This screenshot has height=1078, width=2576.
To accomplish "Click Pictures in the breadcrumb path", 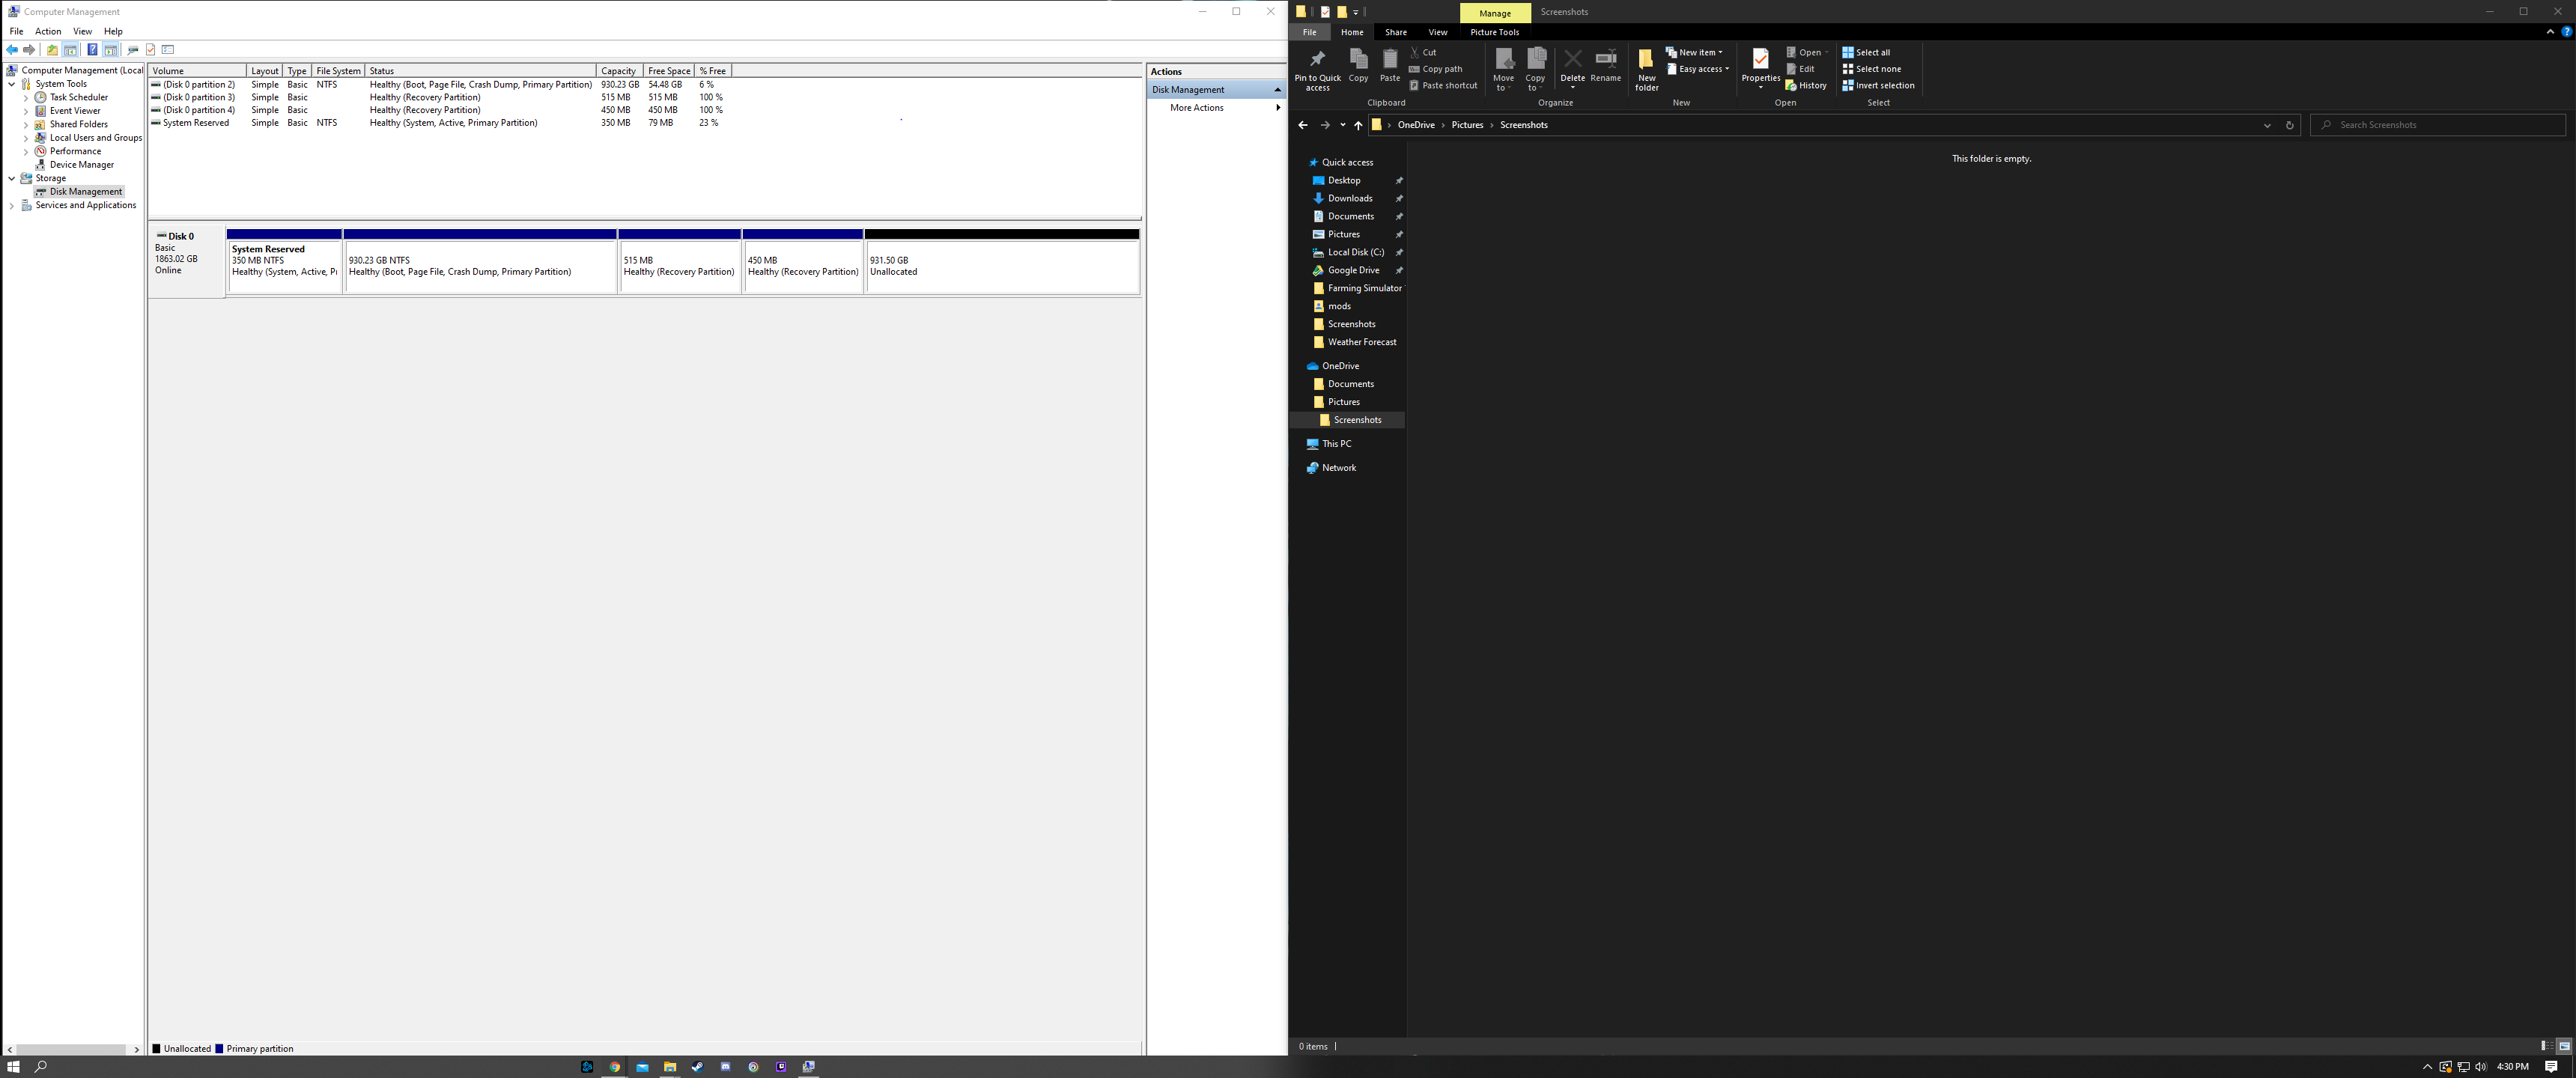I will click(1467, 126).
